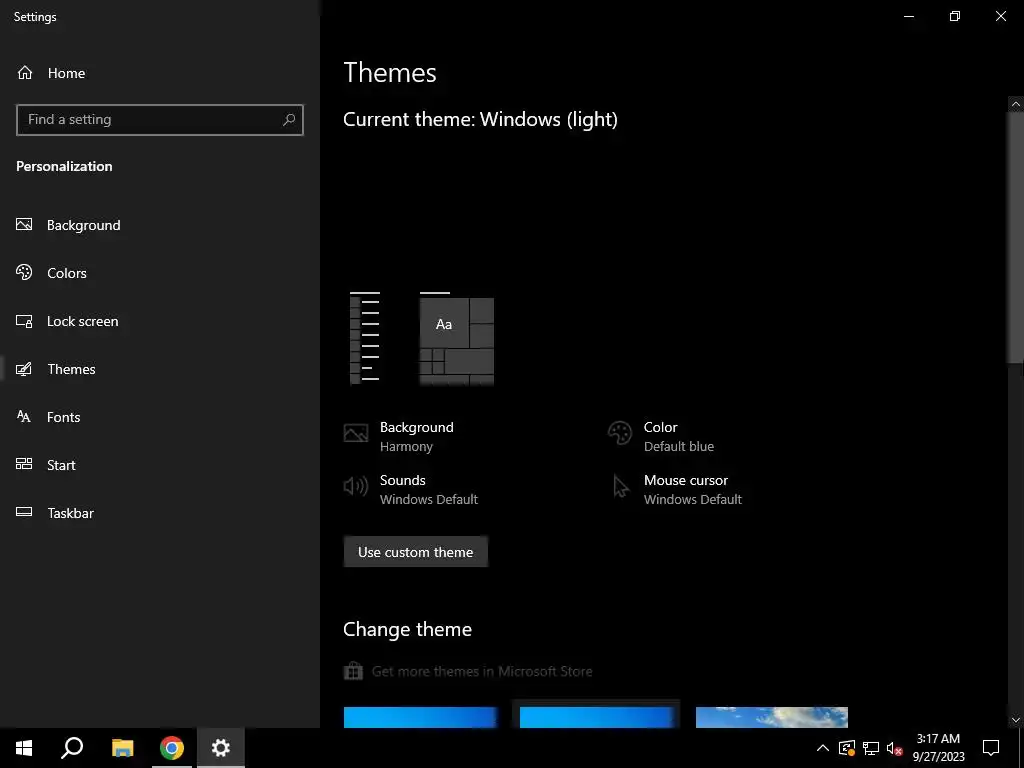Click the Microsoft Store bag icon
Viewport: 1024px width, 768px height.
353,671
